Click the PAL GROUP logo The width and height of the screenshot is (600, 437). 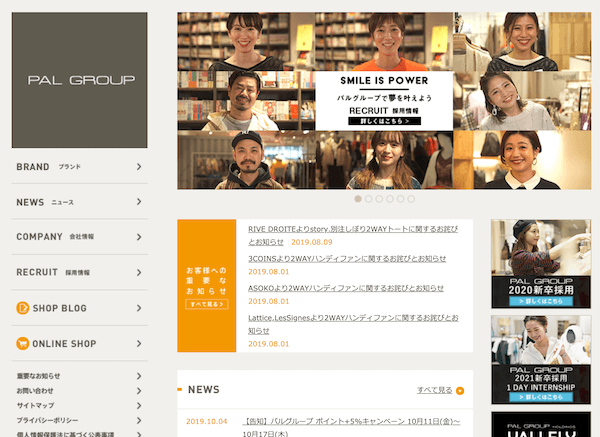[80, 80]
